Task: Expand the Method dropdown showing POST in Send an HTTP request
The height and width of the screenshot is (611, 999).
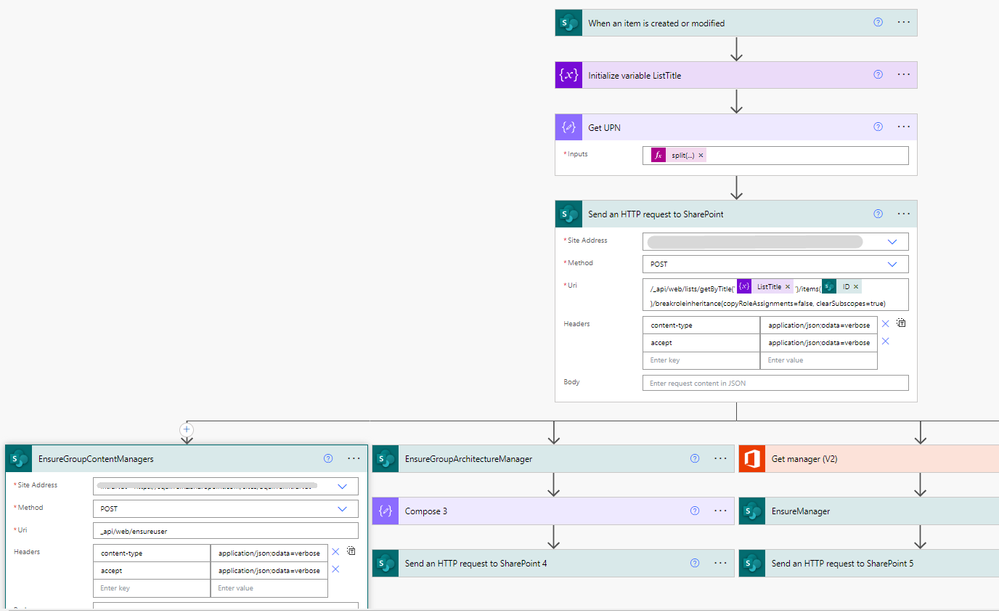Action: tap(892, 264)
